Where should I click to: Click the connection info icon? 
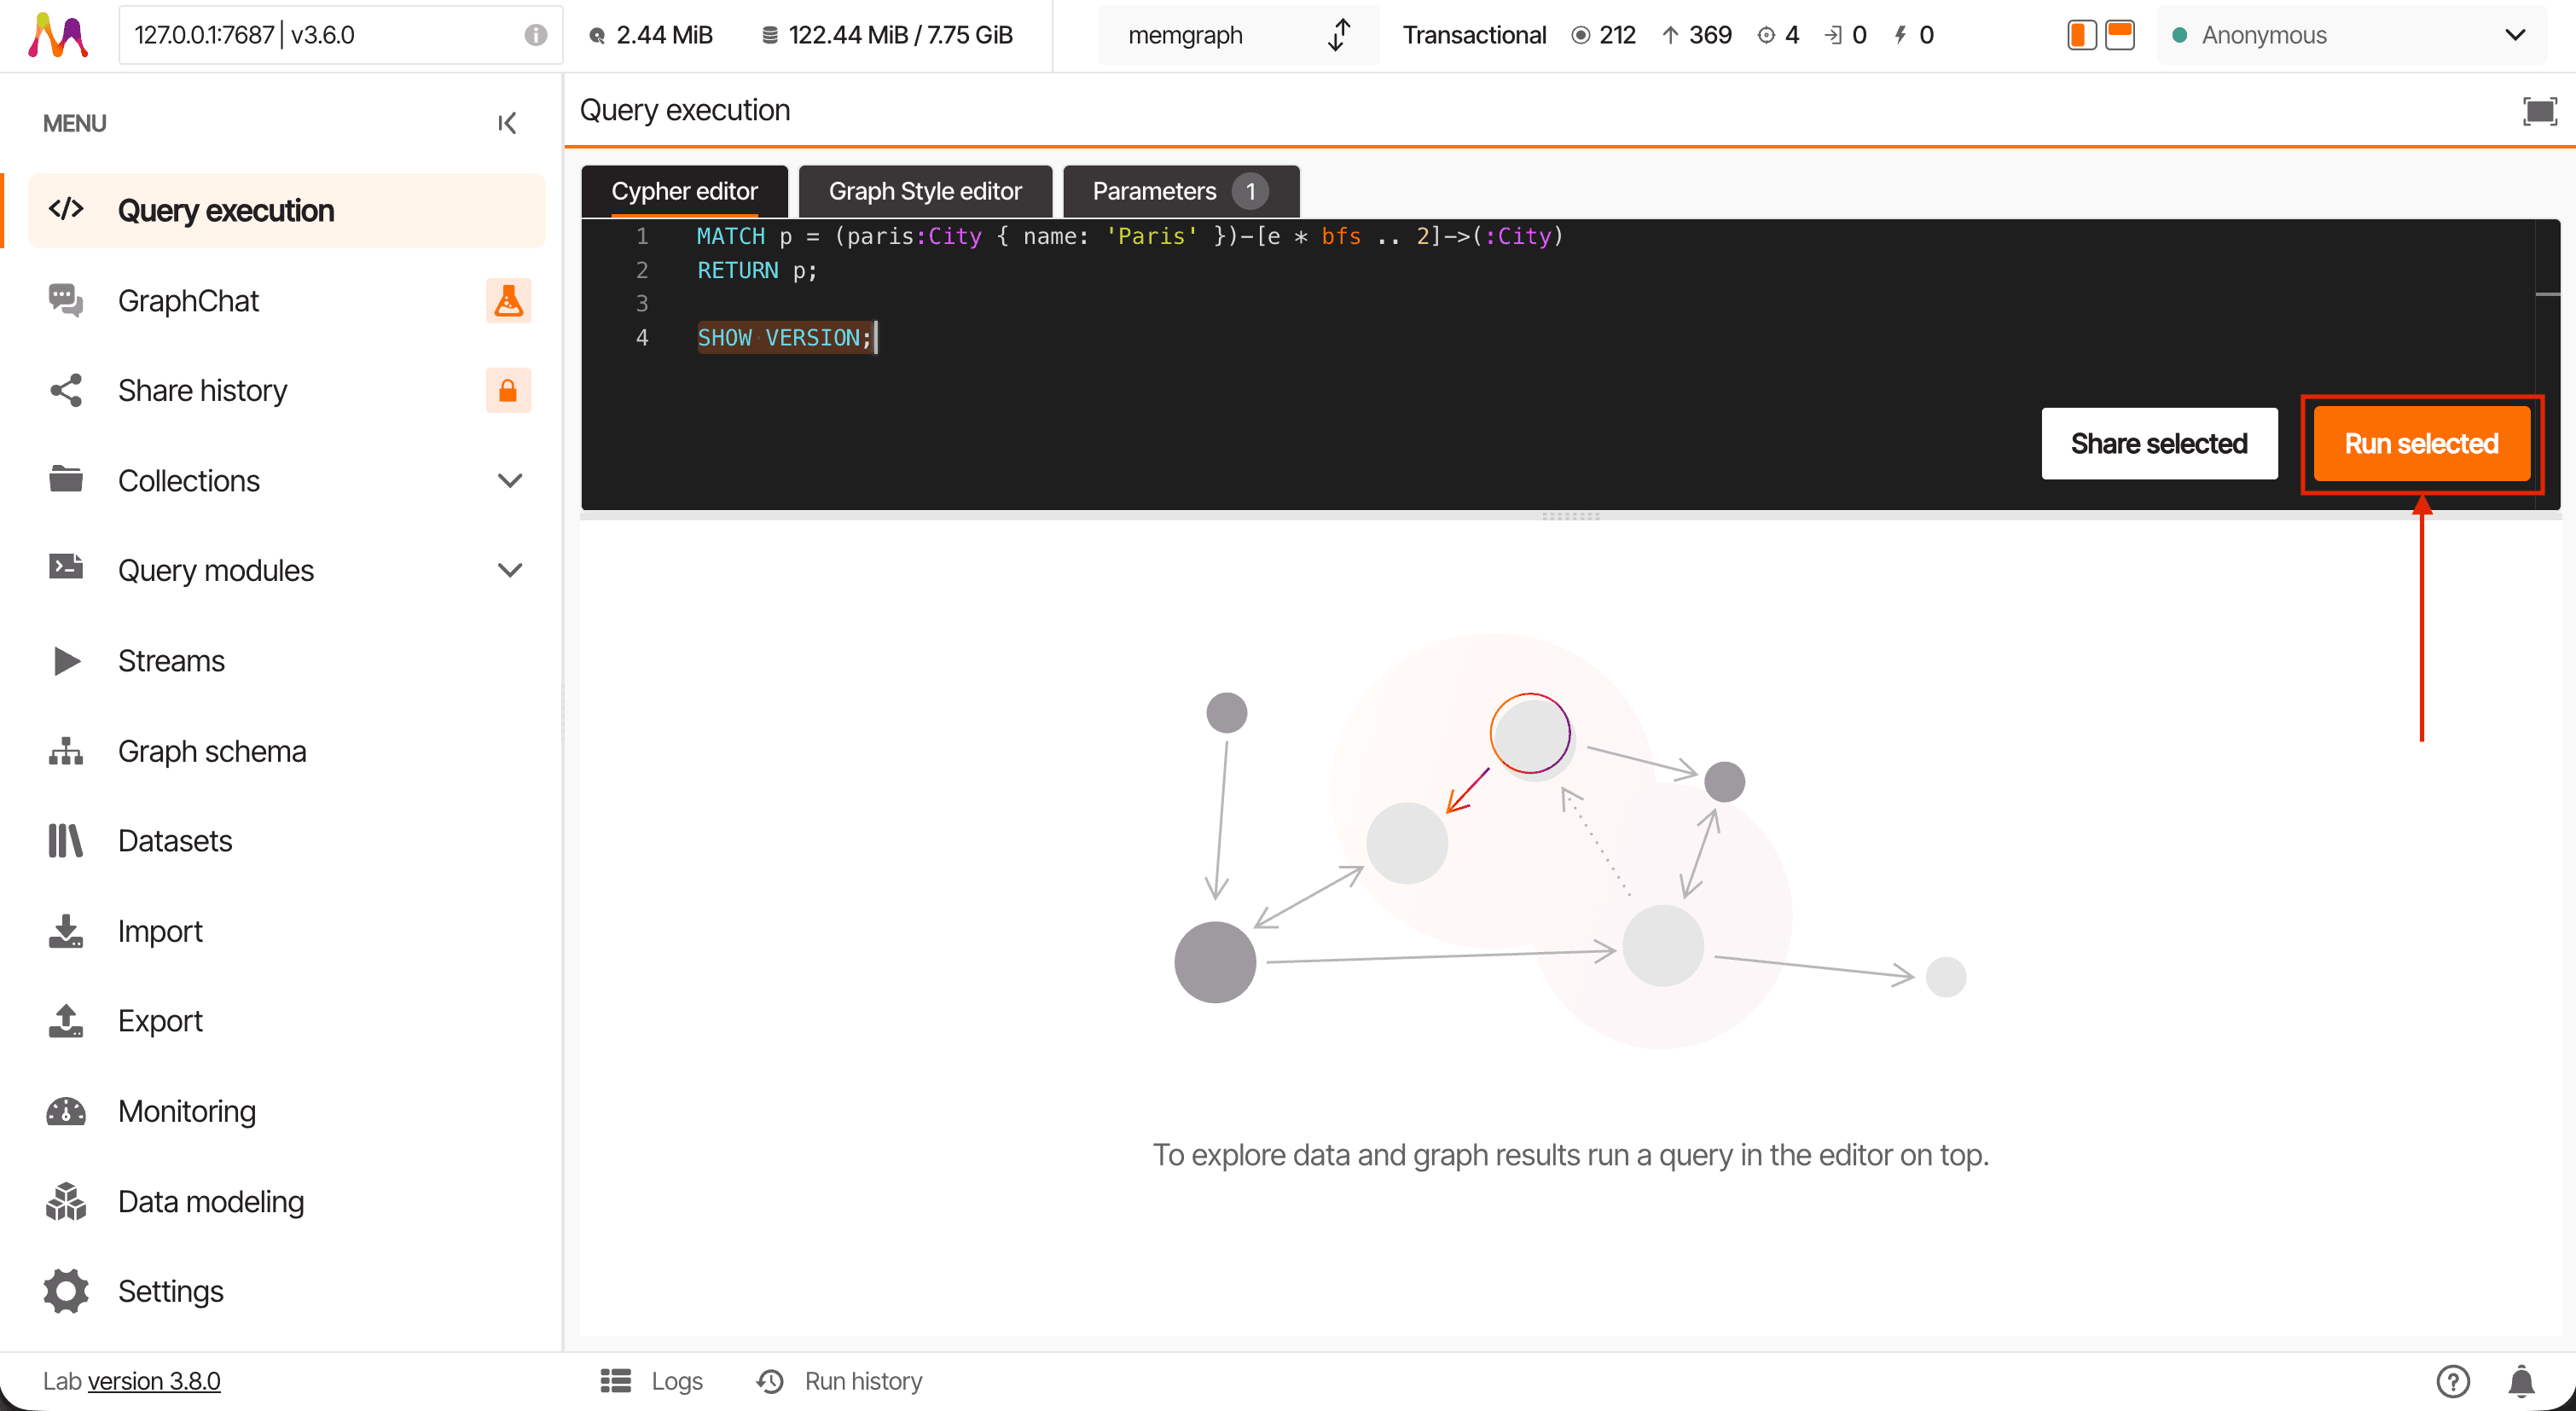536,35
